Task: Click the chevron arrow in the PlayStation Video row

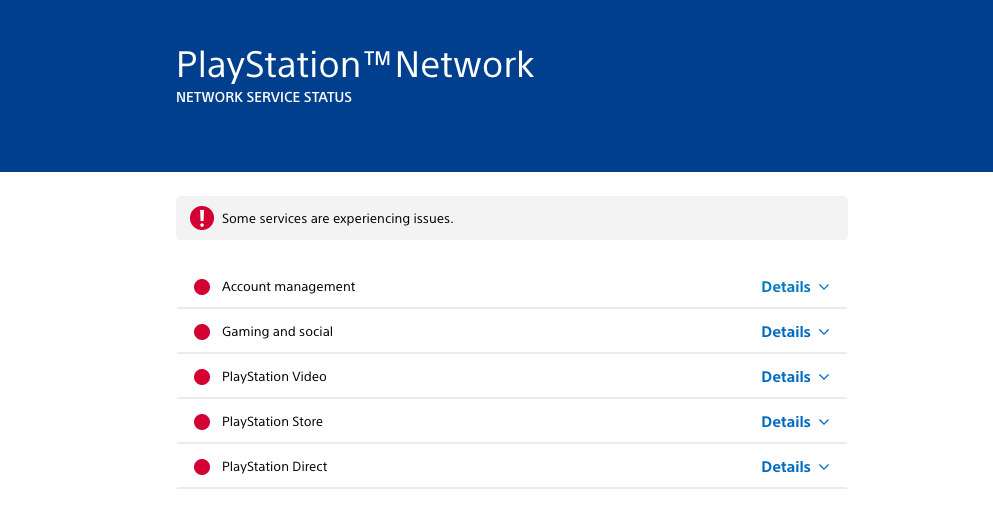Action: (x=824, y=377)
